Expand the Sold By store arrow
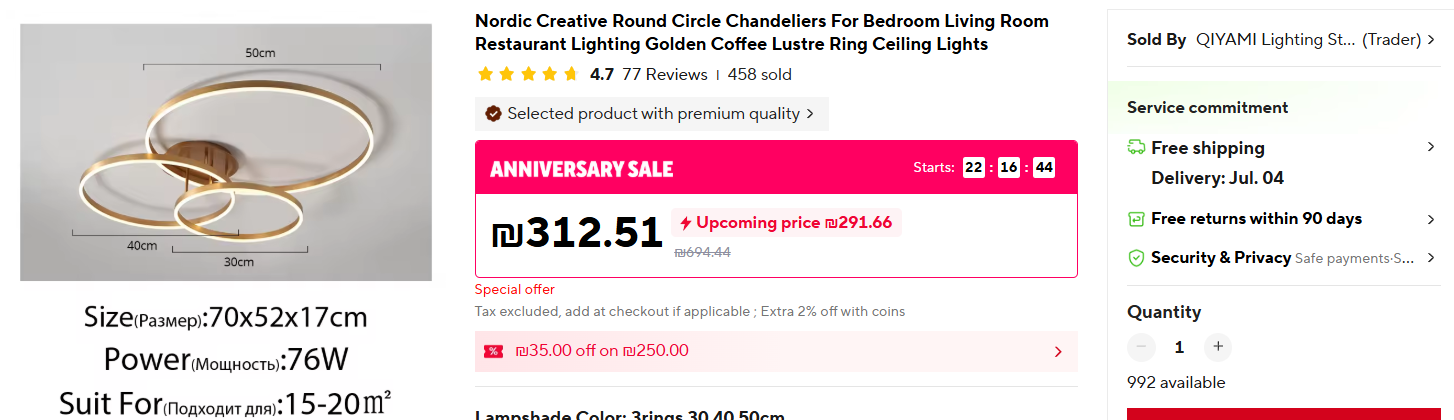The height and width of the screenshot is (420, 1454). point(1431,40)
